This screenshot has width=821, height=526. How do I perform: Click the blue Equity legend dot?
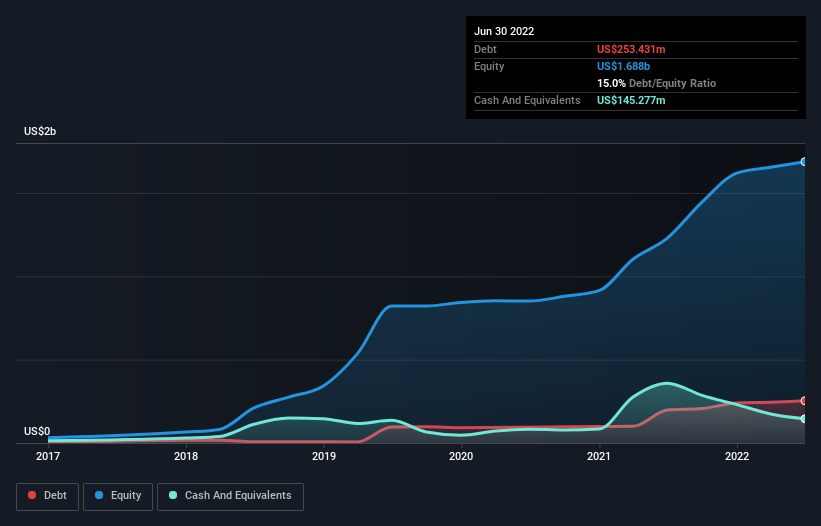[x=99, y=495]
